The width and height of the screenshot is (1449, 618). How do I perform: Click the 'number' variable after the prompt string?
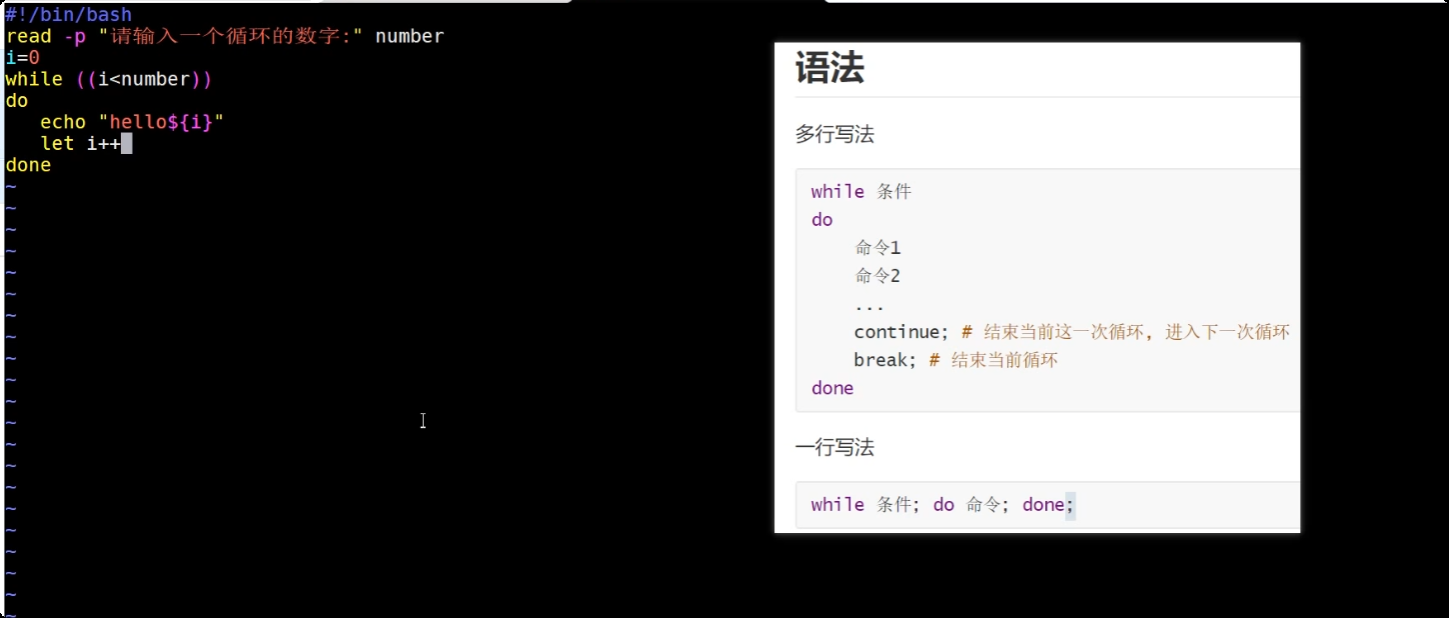pyautogui.click(x=409, y=36)
